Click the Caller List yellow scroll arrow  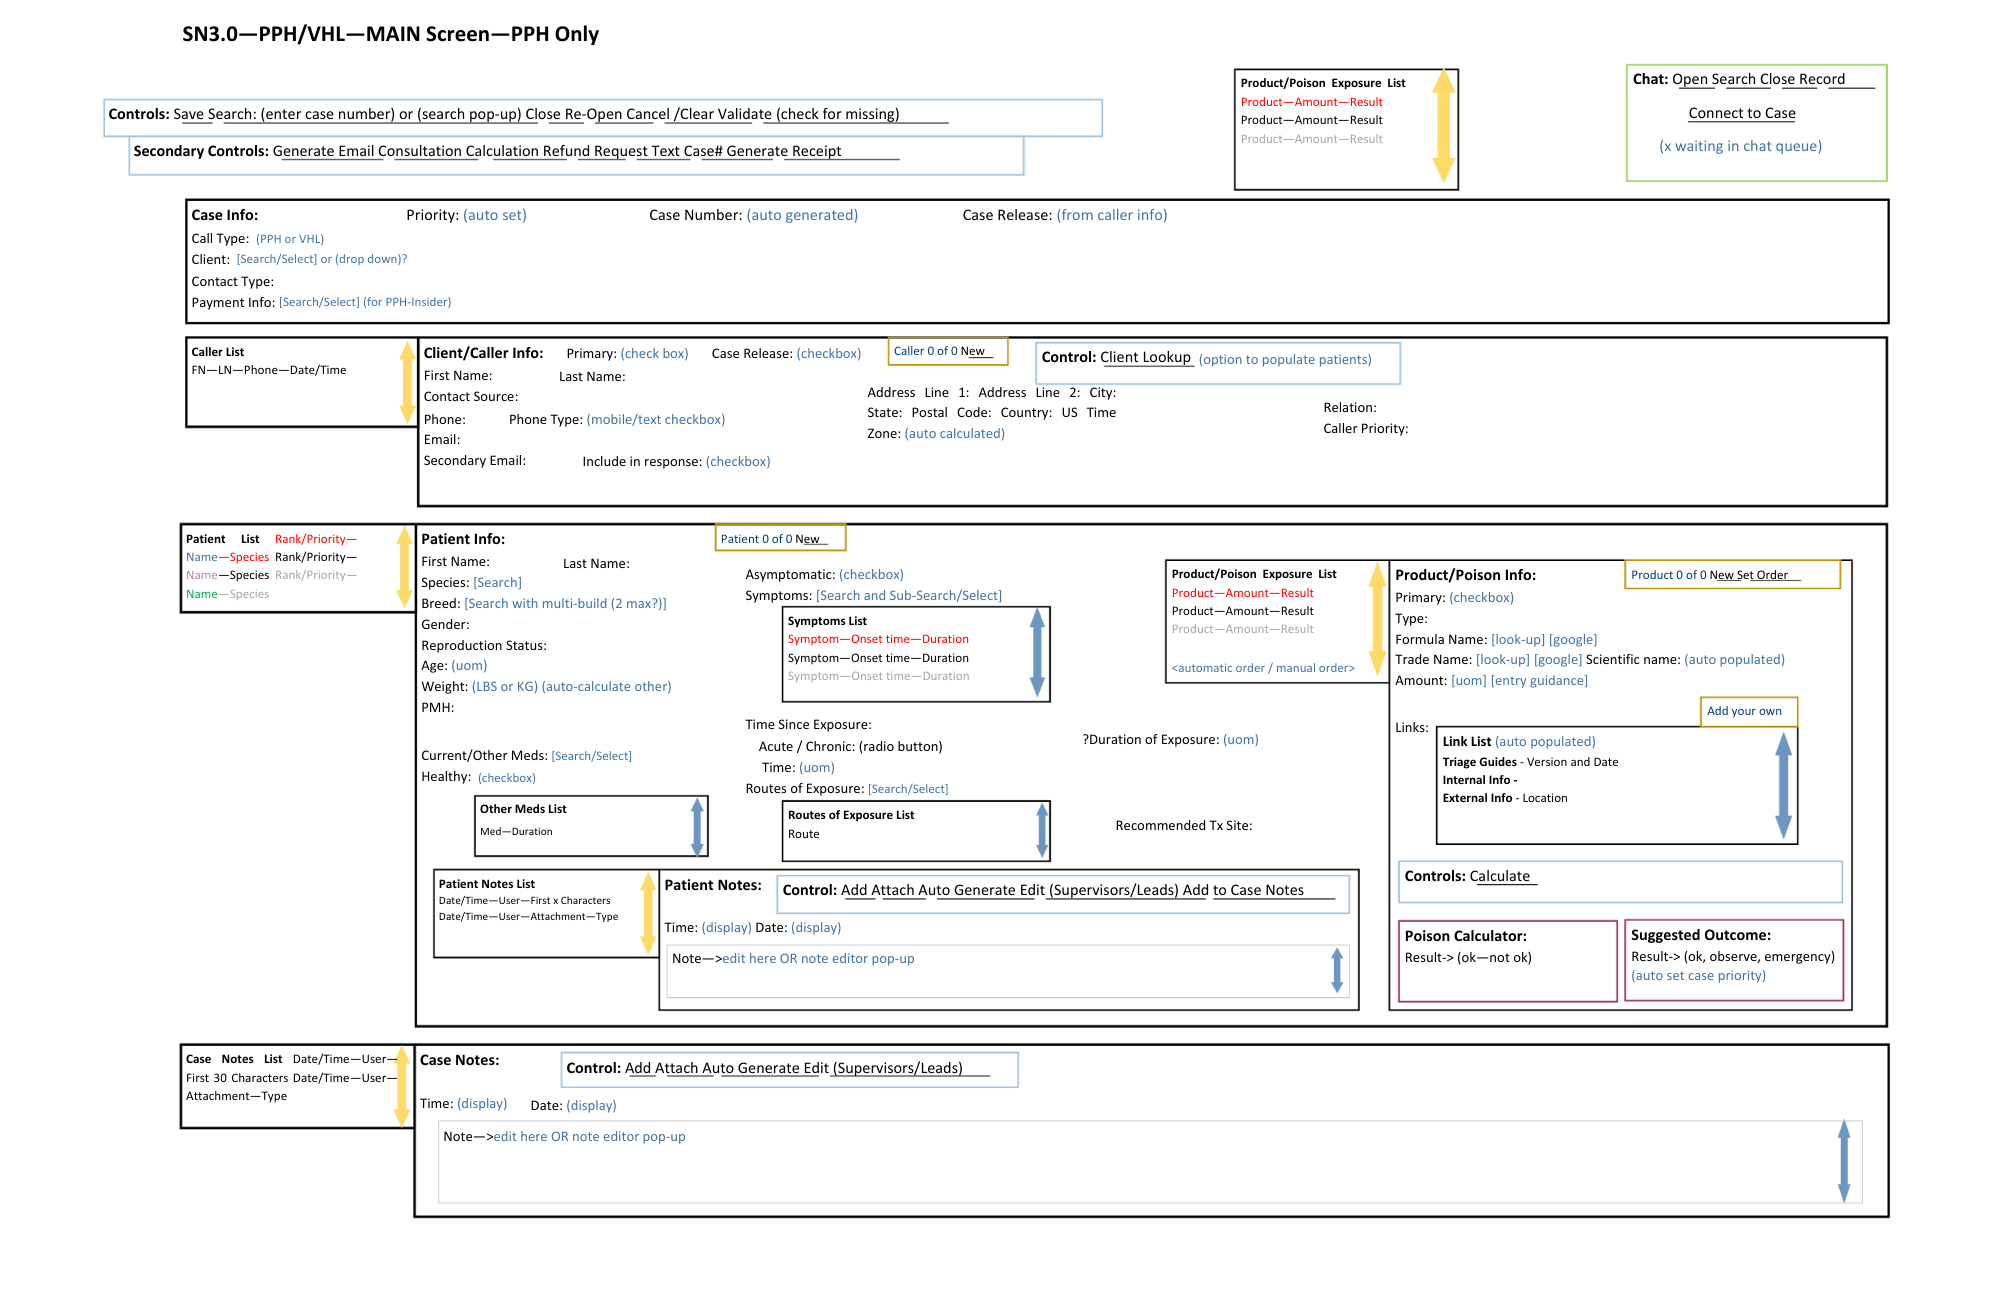coord(407,382)
